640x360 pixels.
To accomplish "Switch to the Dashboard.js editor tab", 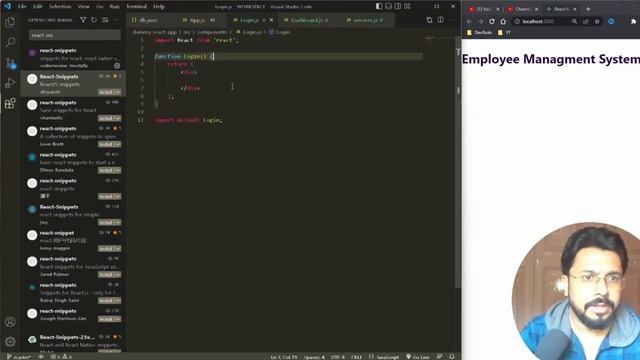I will (x=306, y=20).
